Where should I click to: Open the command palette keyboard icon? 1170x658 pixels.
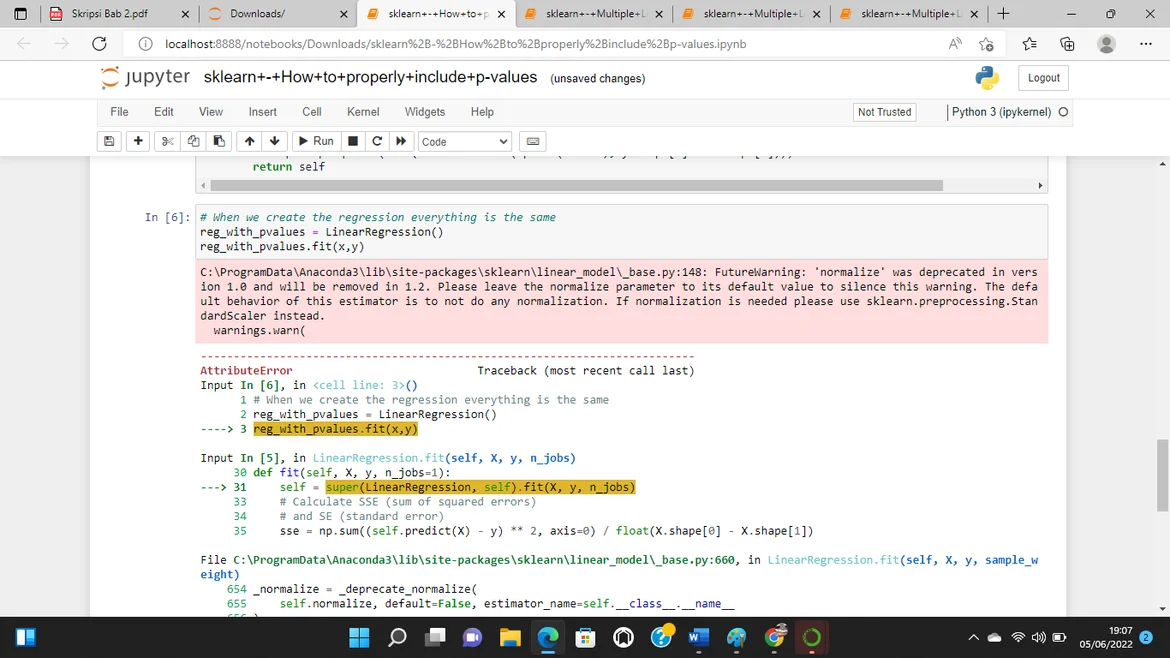pos(533,141)
